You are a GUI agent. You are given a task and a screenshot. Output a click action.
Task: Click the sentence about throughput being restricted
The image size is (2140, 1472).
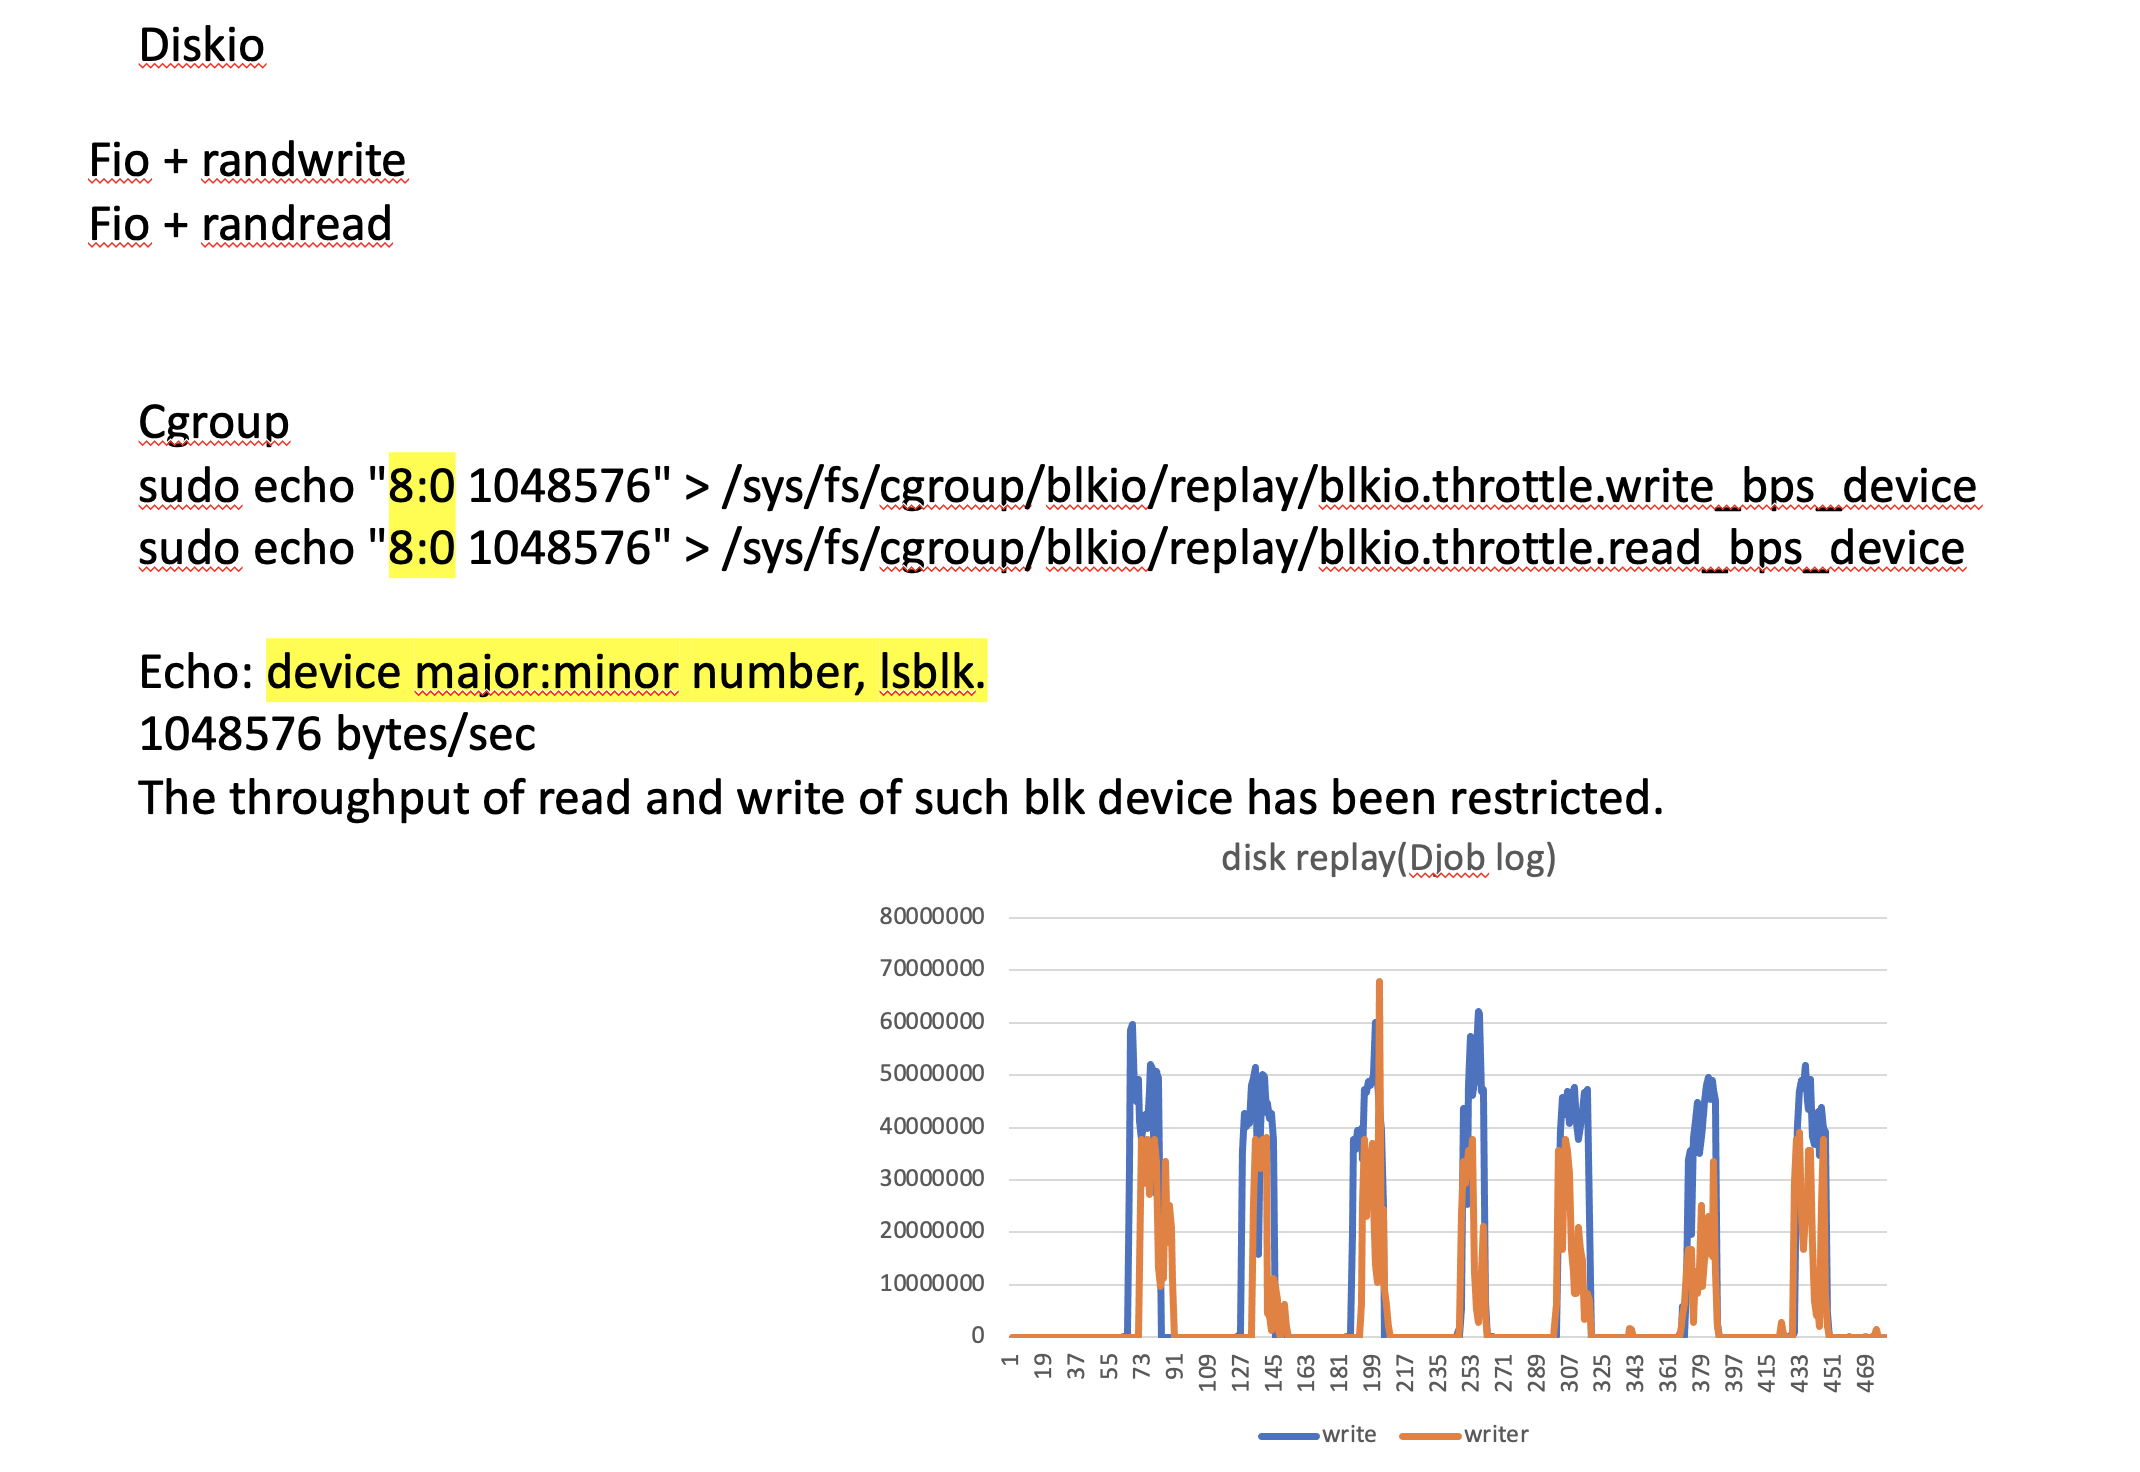[900, 798]
